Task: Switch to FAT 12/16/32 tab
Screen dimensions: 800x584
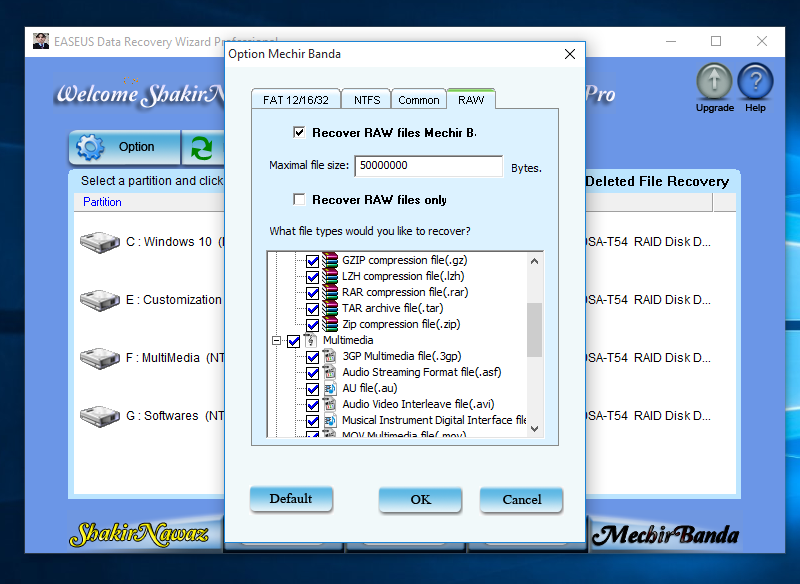Action: [x=296, y=99]
